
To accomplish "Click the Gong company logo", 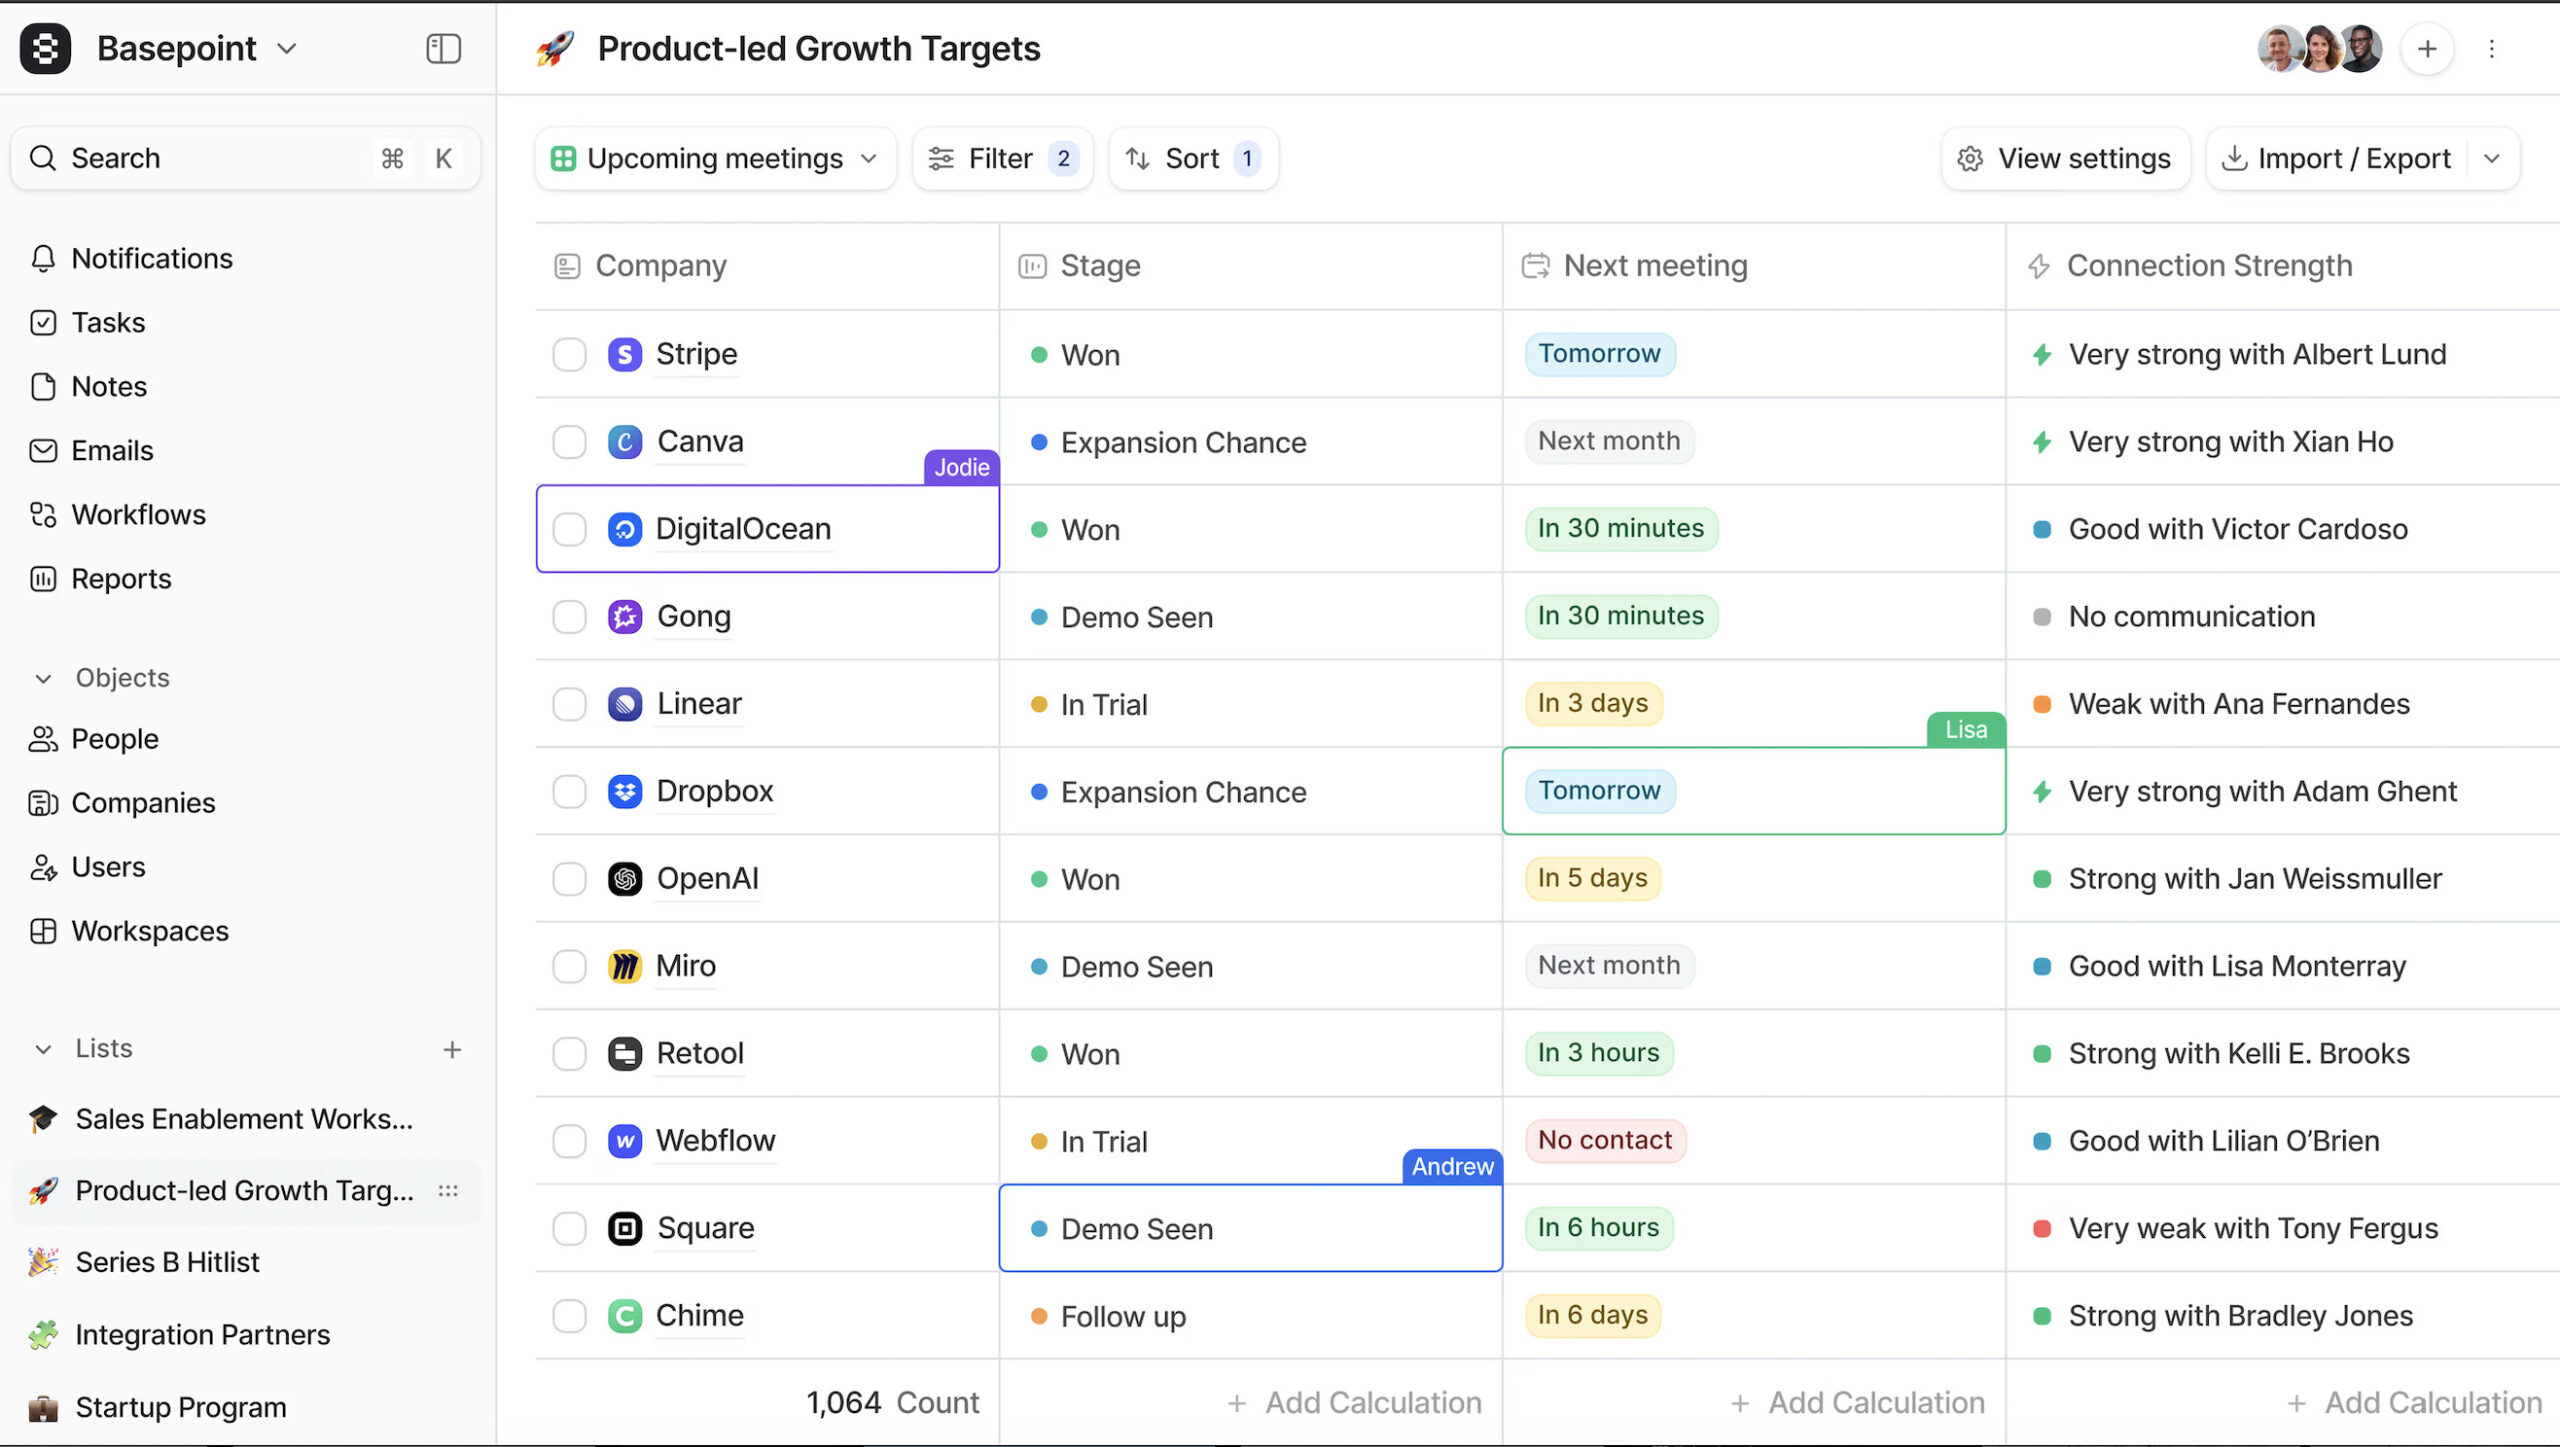I will (625, 616).
